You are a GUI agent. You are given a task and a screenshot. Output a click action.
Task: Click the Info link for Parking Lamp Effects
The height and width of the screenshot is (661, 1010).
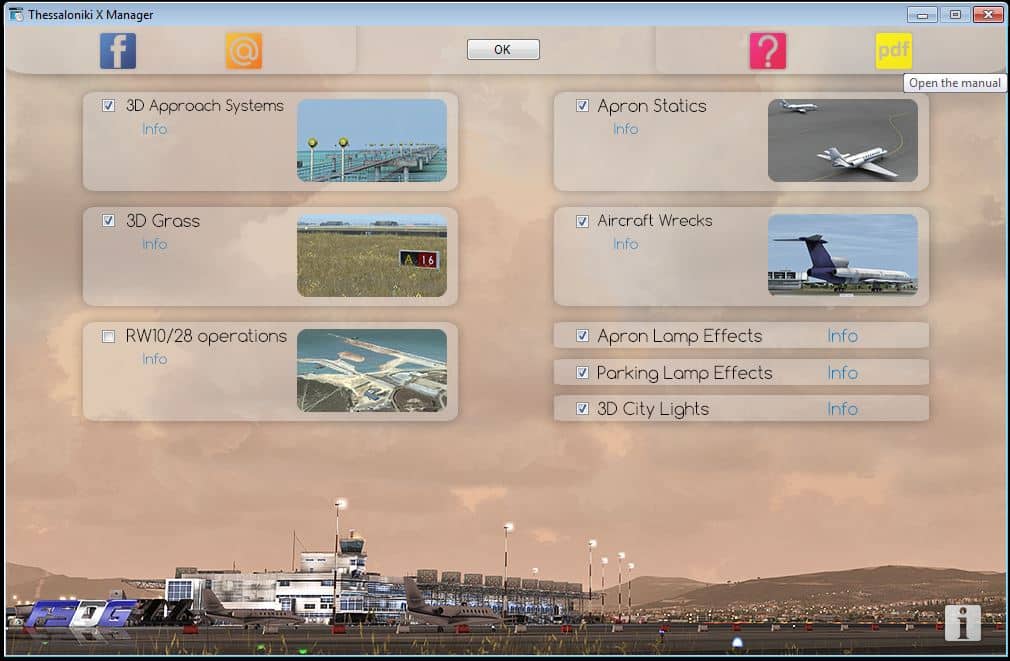(x=842, y=373)
